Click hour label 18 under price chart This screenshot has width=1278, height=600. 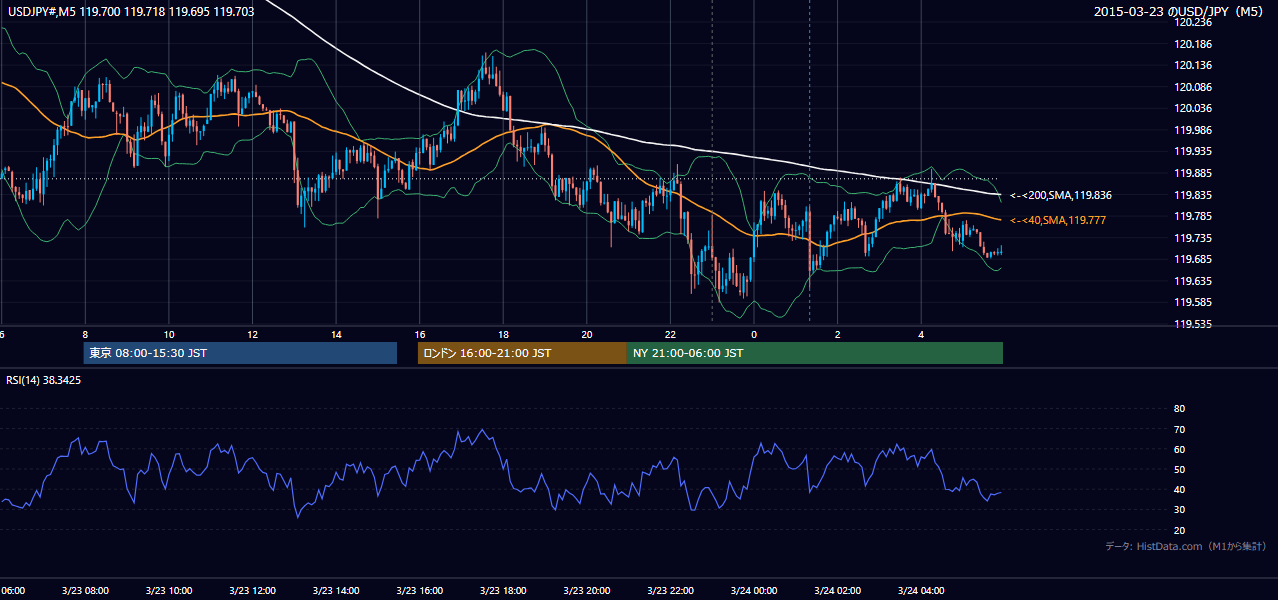click(x=503, y=334)
